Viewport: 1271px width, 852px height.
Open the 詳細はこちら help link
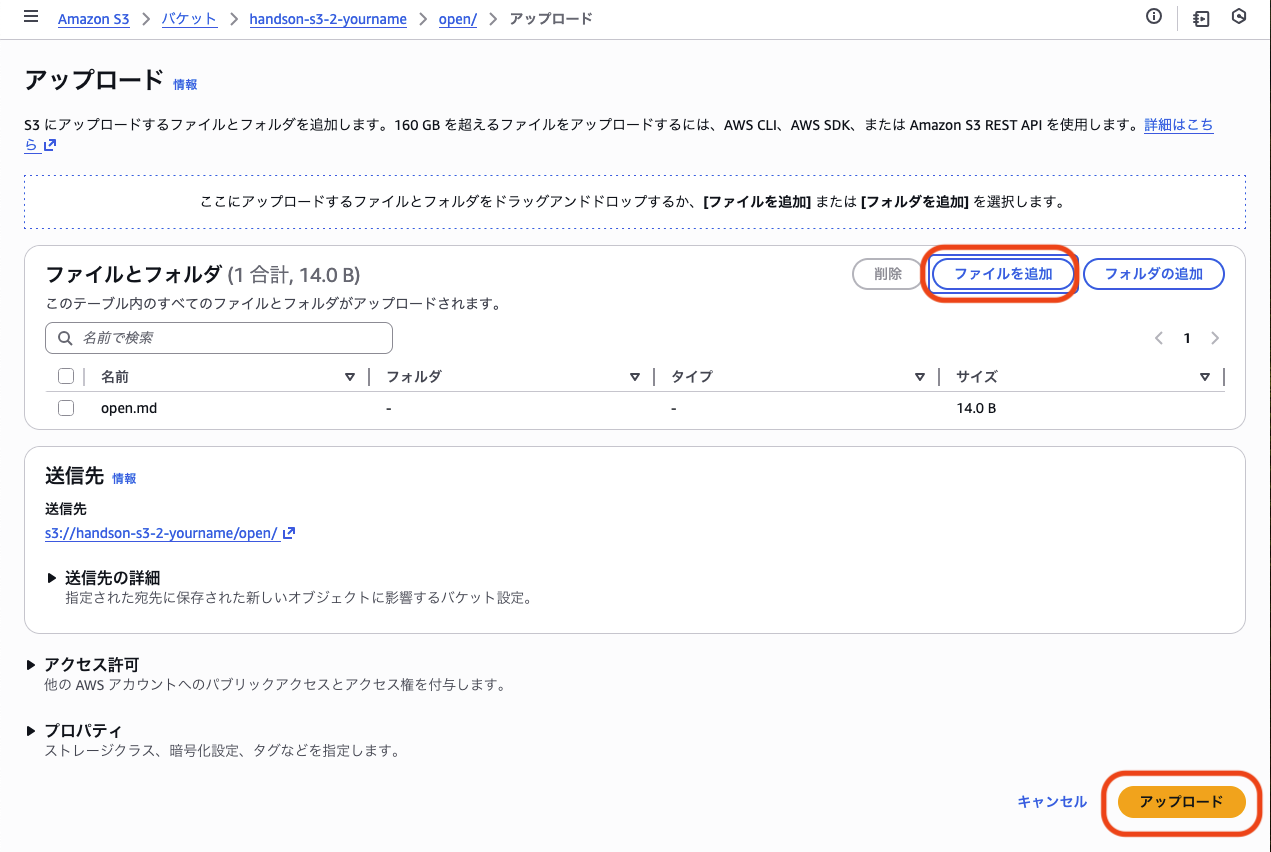point(1180,124)
